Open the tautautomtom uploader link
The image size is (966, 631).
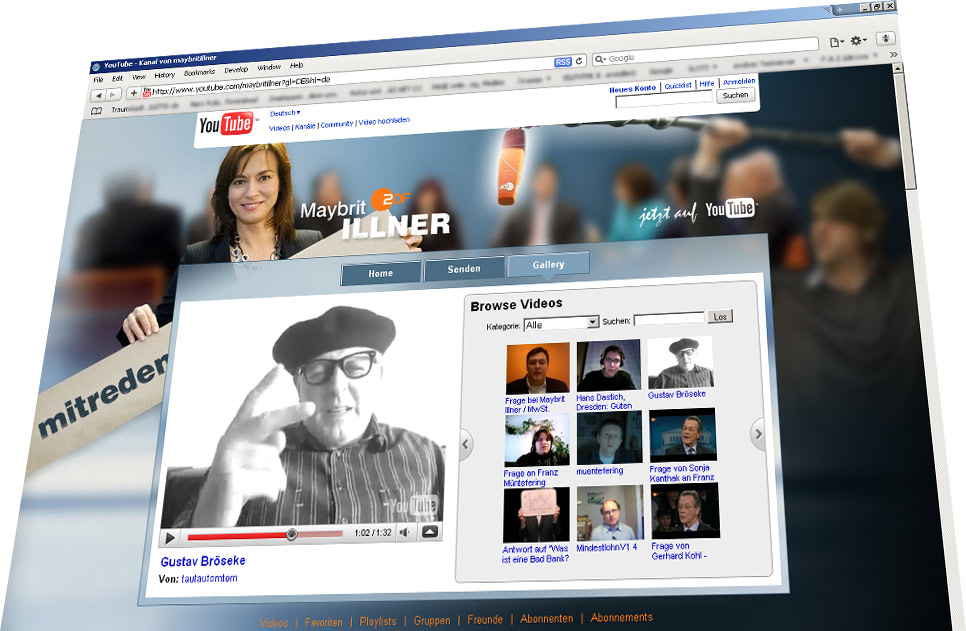click(209, 579)
